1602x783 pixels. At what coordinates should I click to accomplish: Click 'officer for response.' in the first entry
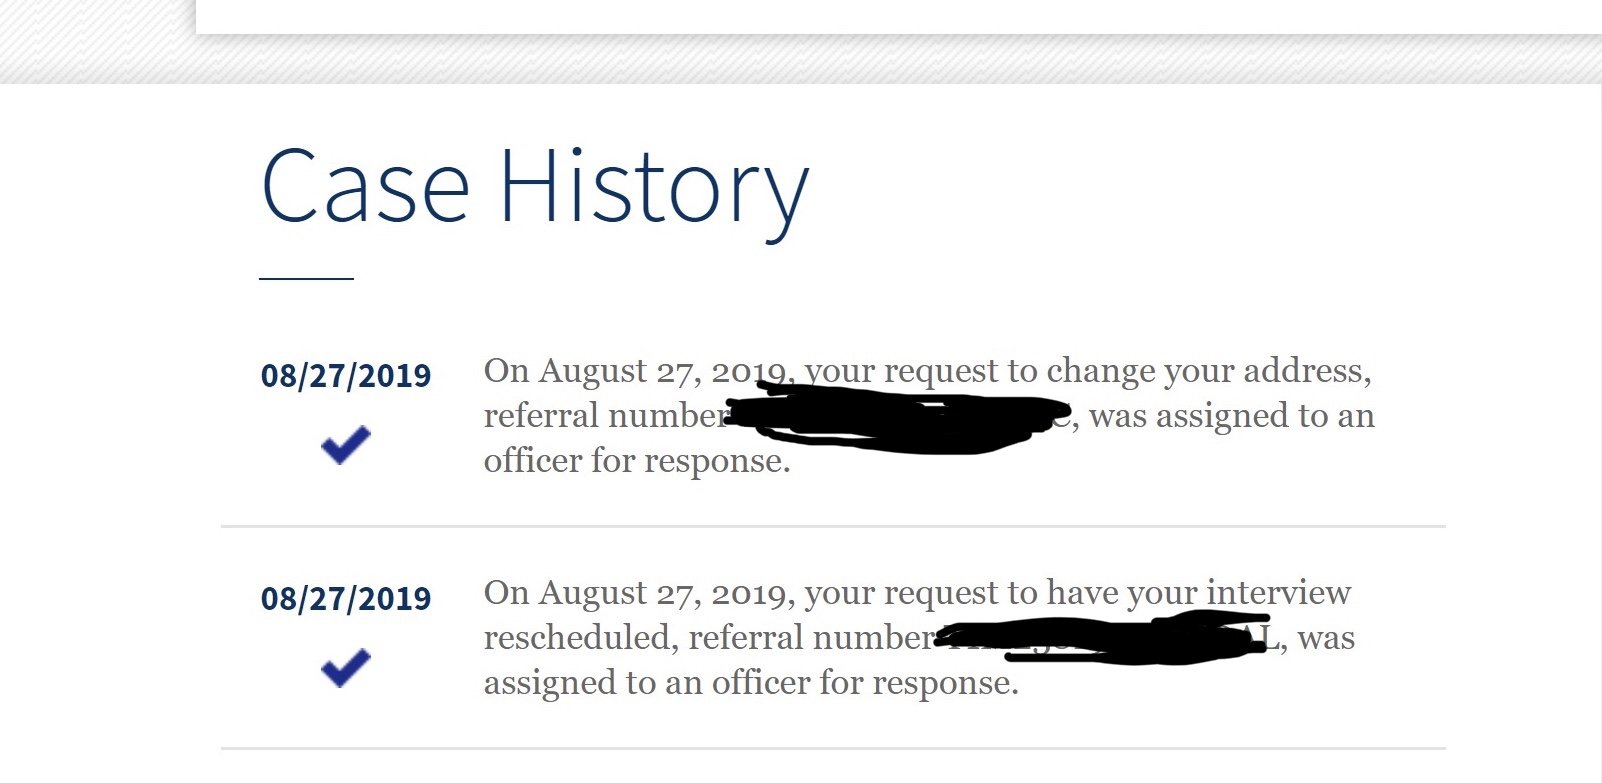[637, 461]
